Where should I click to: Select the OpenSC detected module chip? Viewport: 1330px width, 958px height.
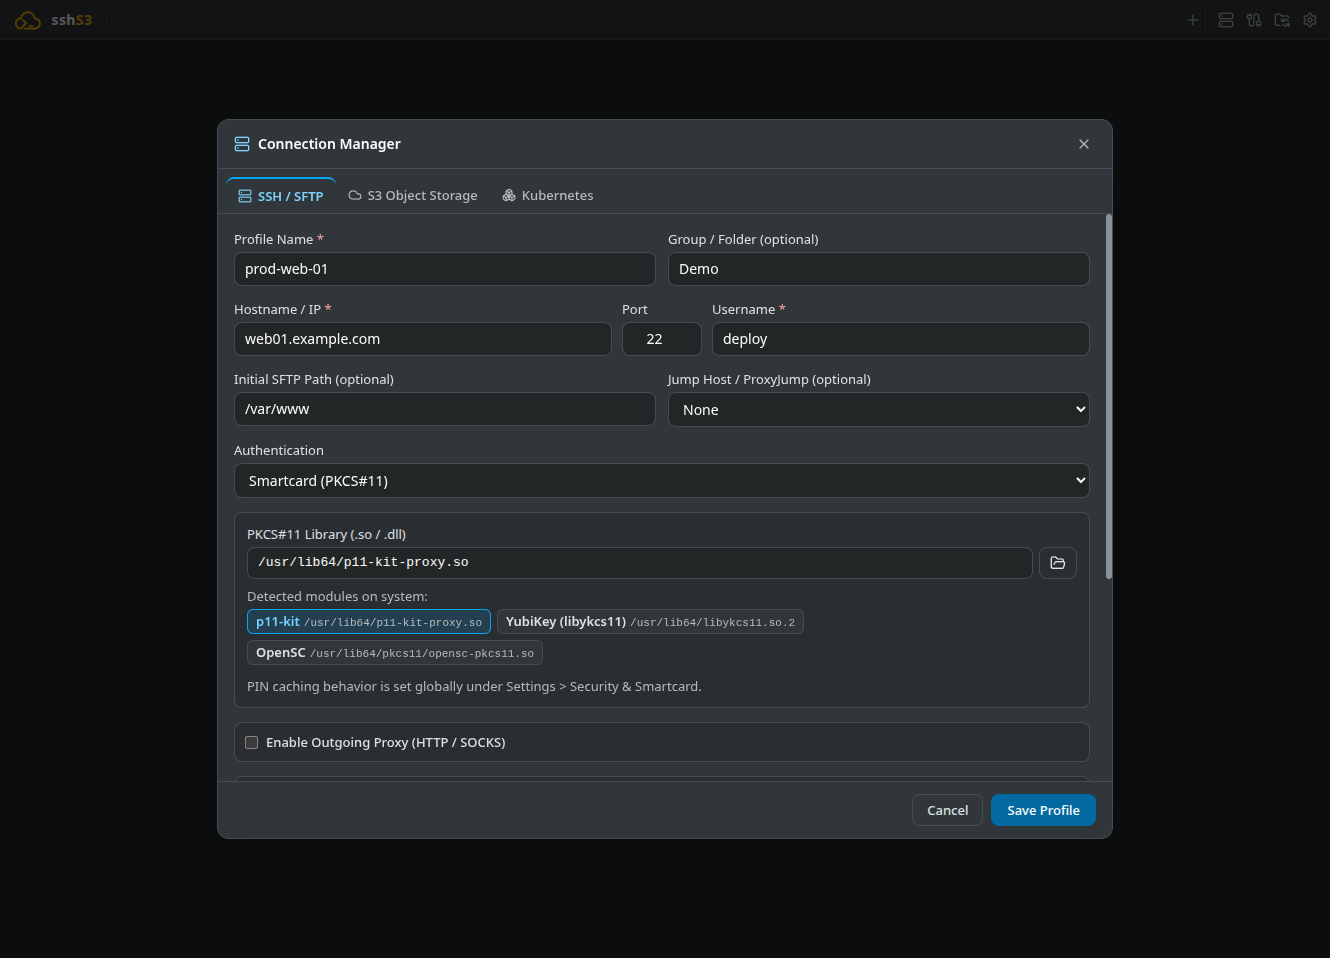[x=395, y=653]
